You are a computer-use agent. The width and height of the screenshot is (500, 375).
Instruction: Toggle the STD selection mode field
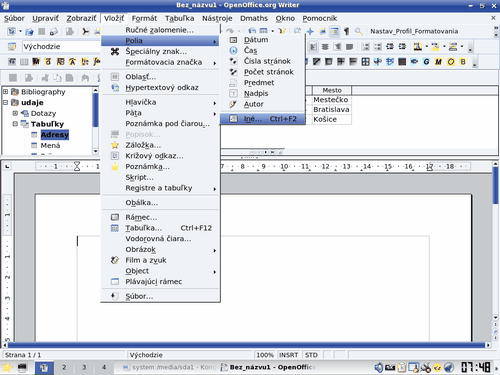[x=311, y=355]
